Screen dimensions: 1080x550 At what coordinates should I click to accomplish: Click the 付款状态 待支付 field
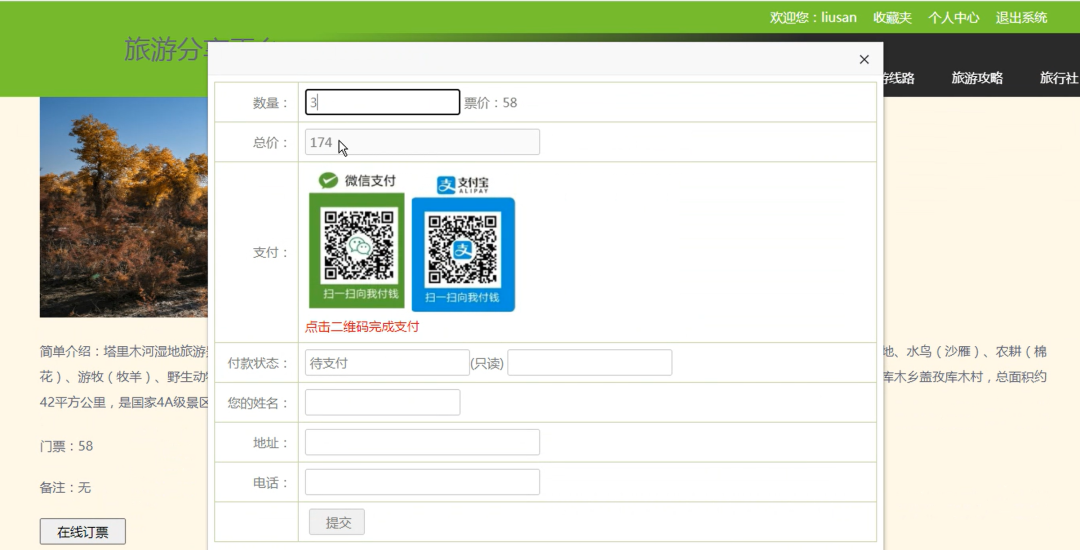tap(387, 363)
